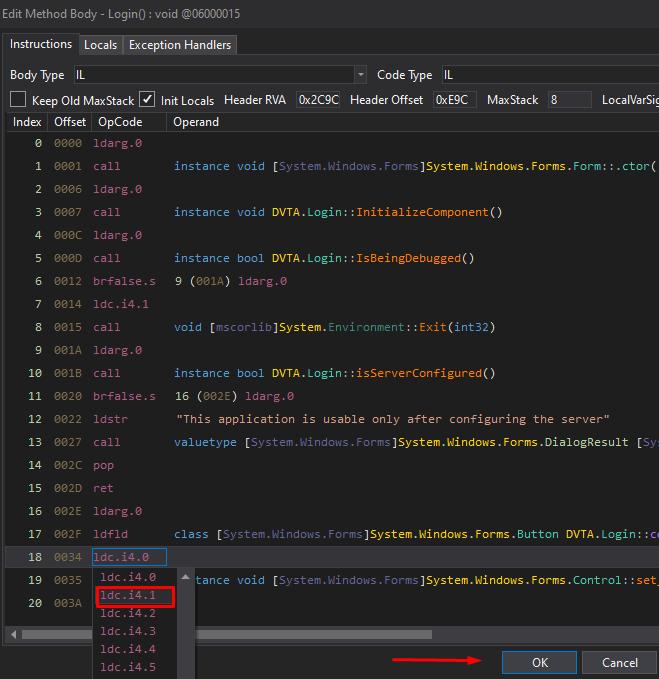This screenshot has width=659, height=679.
Task: Click the Header Offset text box
Action: point(454,100)
